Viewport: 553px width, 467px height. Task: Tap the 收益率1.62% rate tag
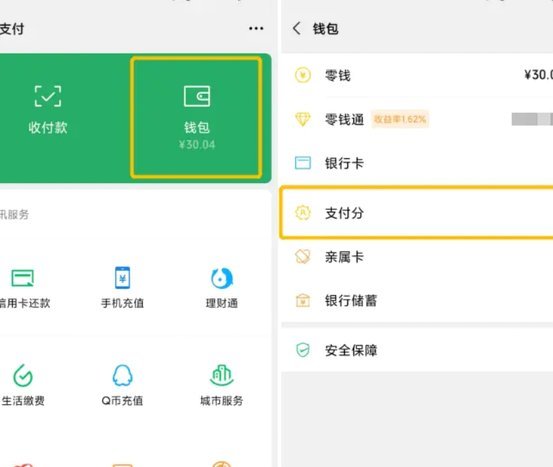[400, 119]
